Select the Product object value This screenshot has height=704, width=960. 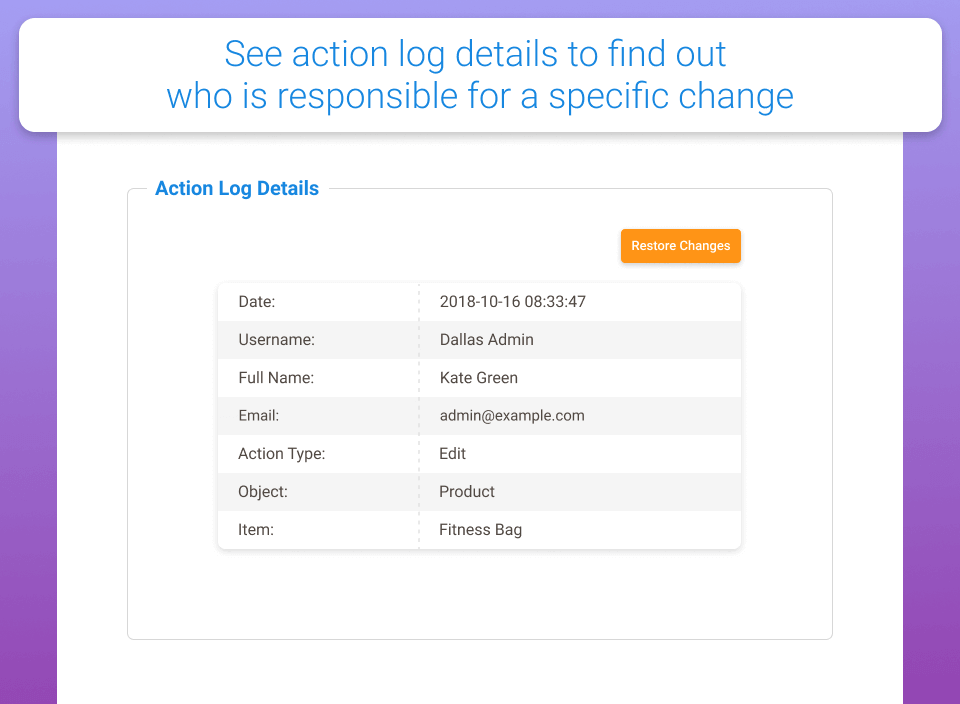point(466,491)
